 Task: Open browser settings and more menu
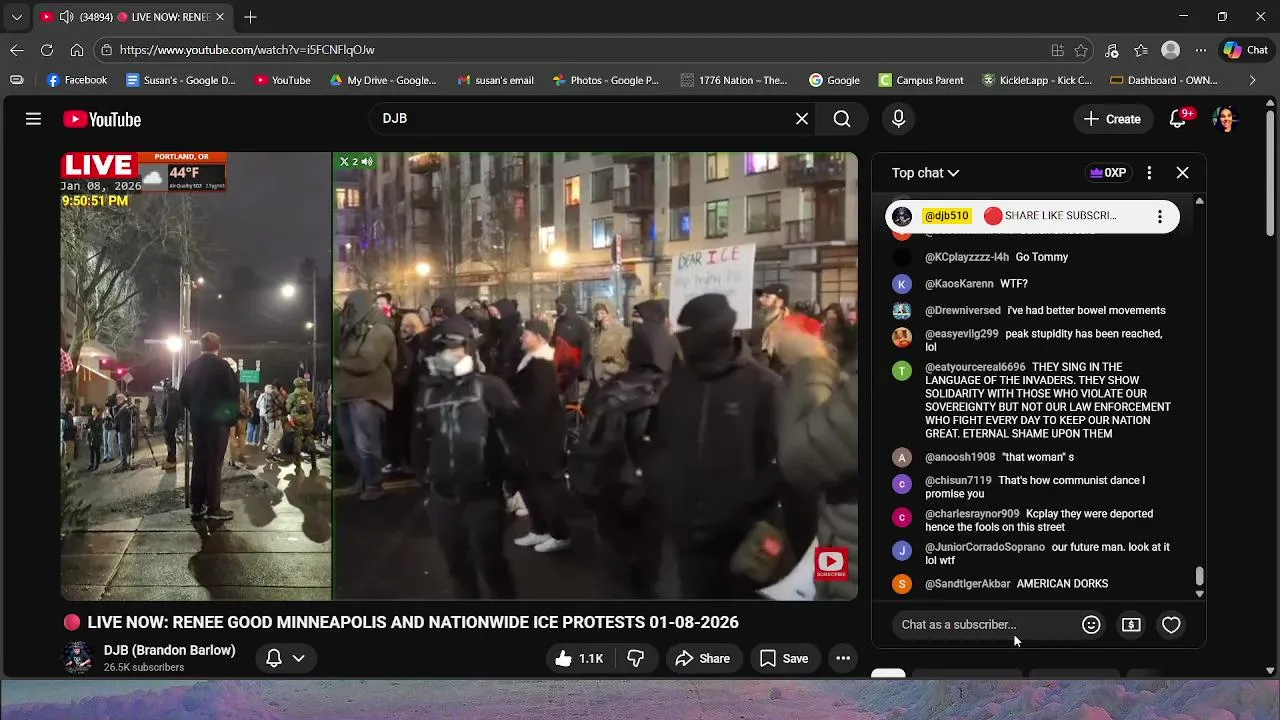coord(1200,50)
